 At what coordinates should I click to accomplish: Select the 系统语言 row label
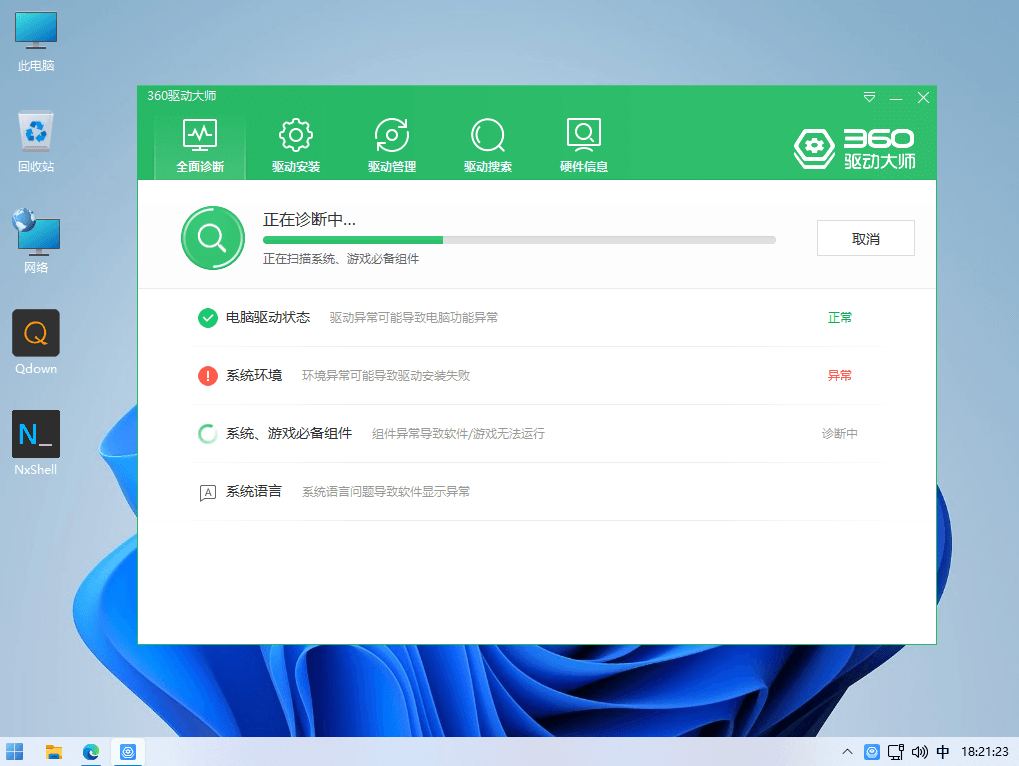[x=254, y=491]
